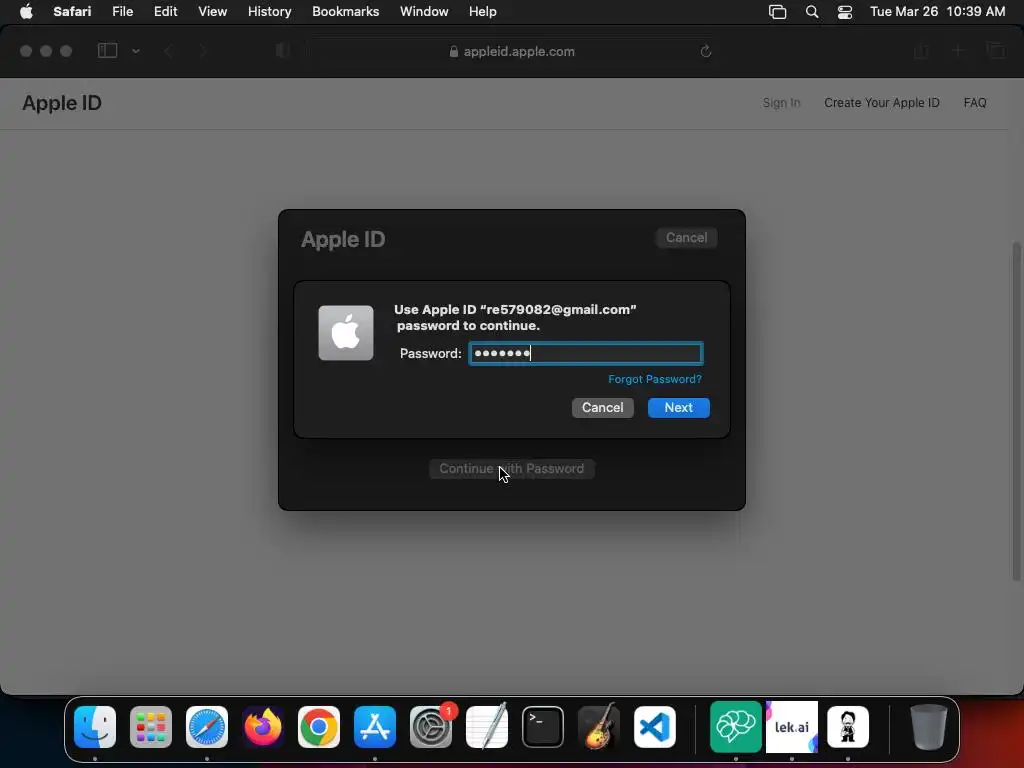Launch Firefox from the dock
1024x768 pixels.
(263, 727)
